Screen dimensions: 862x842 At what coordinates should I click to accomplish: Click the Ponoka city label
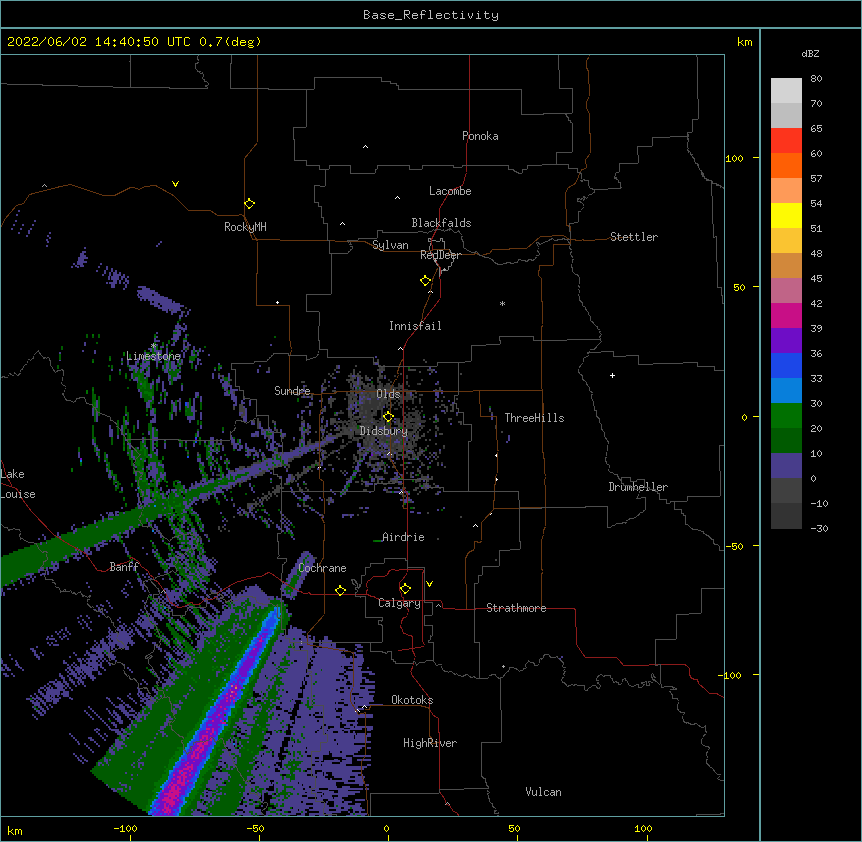tap(480, 136)
